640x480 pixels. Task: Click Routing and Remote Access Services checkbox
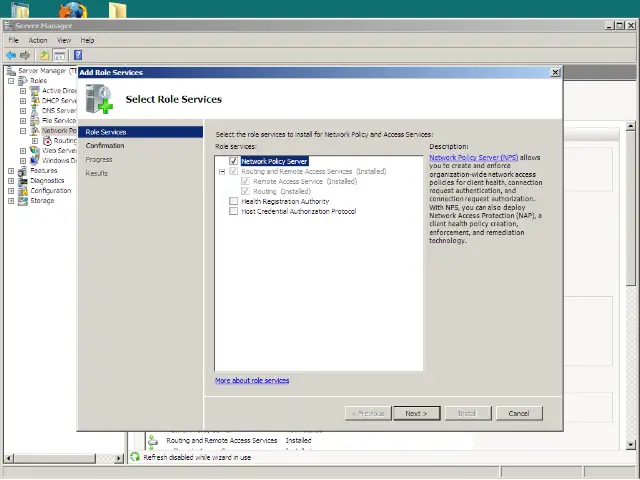tap(233, 171)
